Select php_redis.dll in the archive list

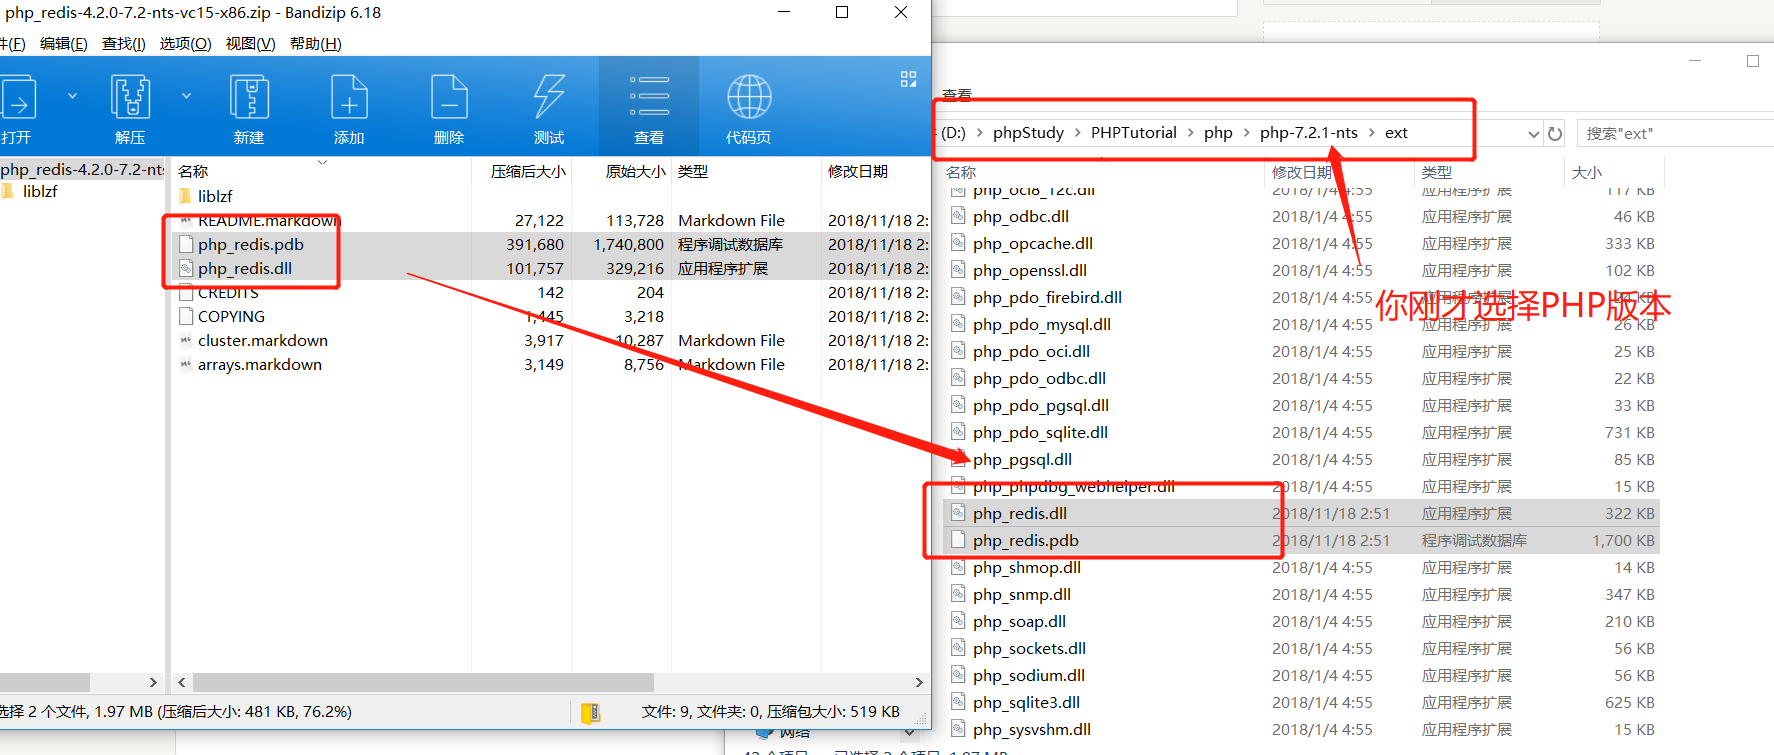pyautogui.click(x=245, y=268)
